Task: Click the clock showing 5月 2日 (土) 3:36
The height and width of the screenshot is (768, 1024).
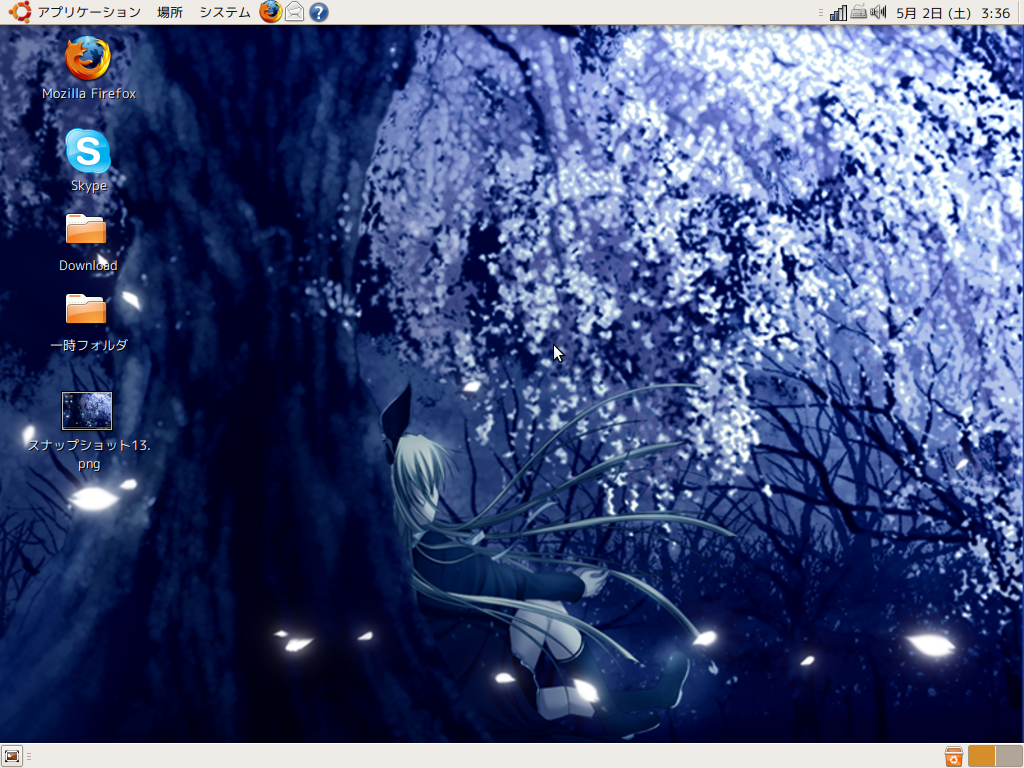Action: 953,12
